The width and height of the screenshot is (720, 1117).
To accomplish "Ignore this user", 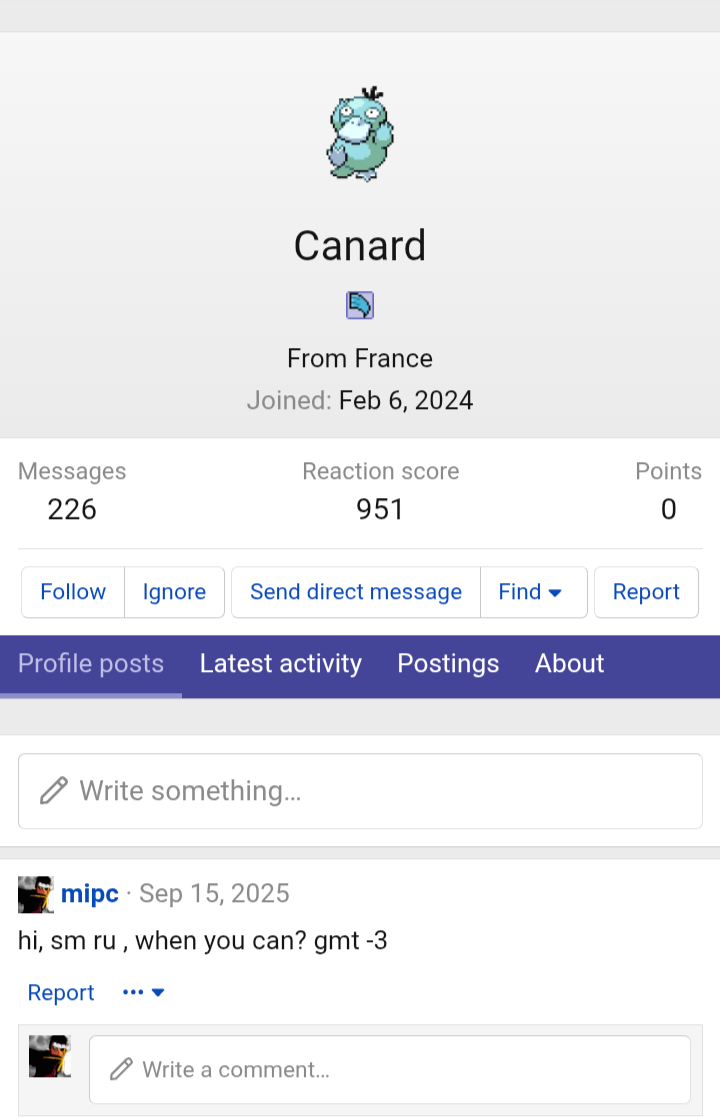I will coord(174,592).
